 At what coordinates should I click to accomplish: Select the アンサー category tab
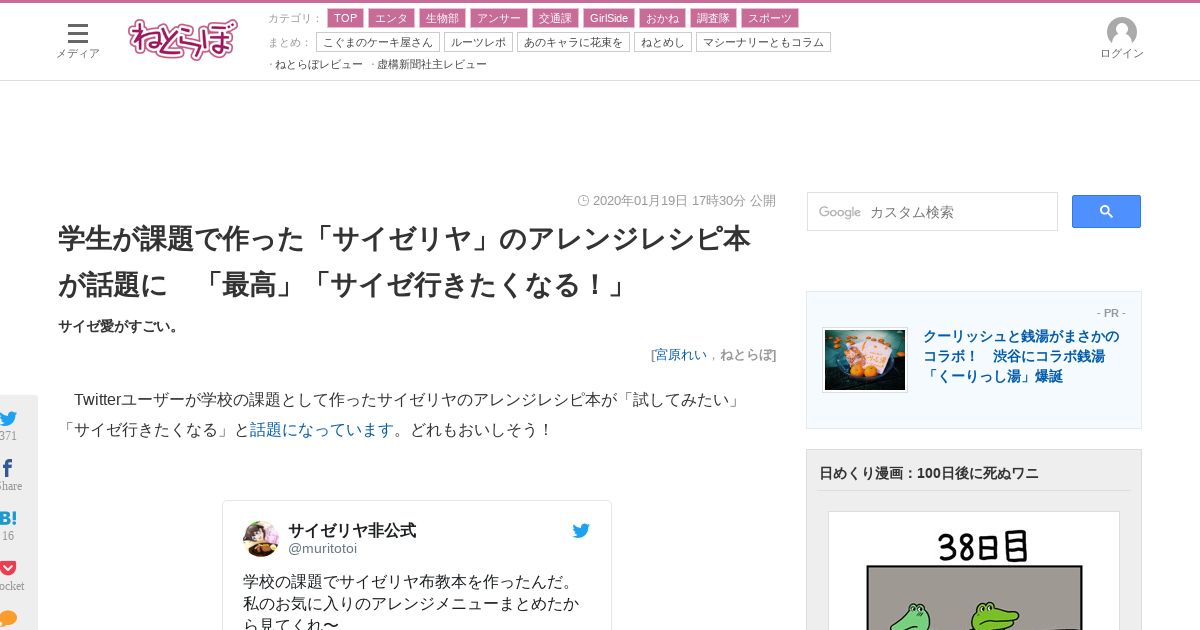point(498,18)
